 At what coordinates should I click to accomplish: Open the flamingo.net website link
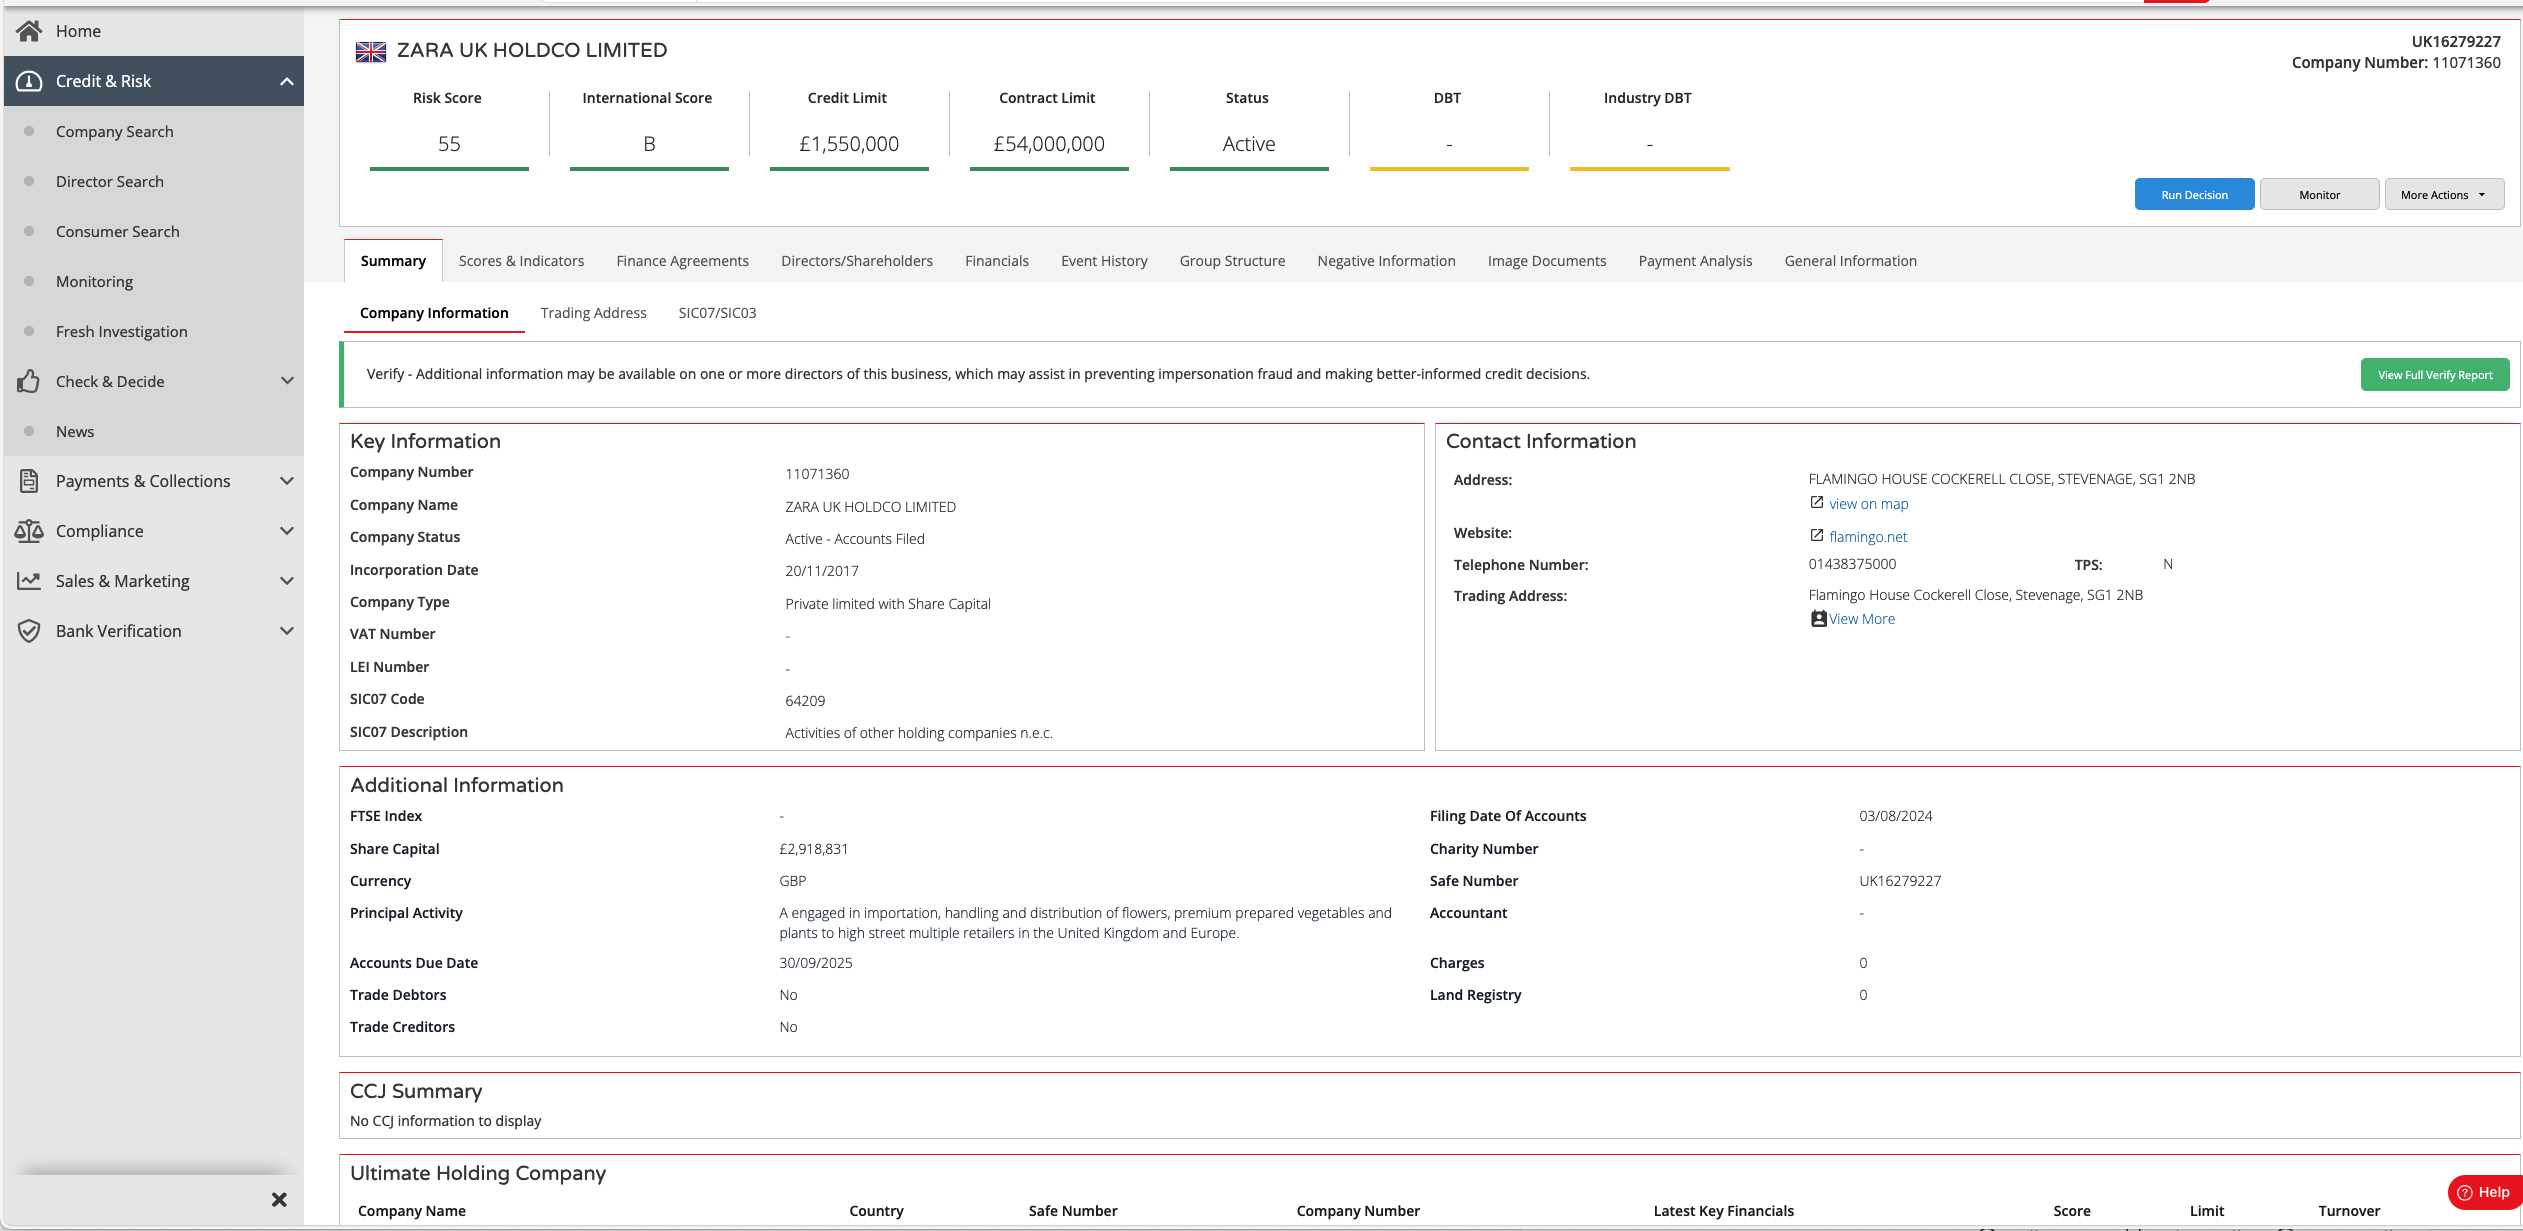coord(1868,537)
